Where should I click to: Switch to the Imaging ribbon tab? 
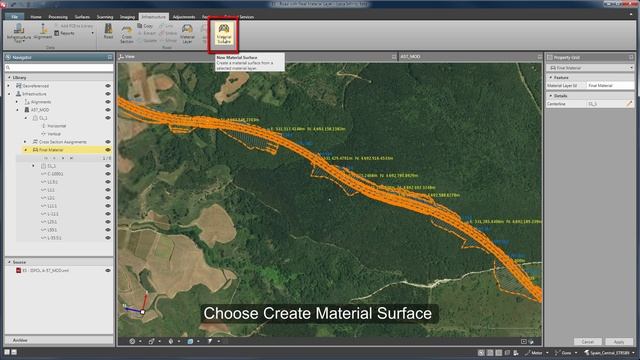point(127,17)
